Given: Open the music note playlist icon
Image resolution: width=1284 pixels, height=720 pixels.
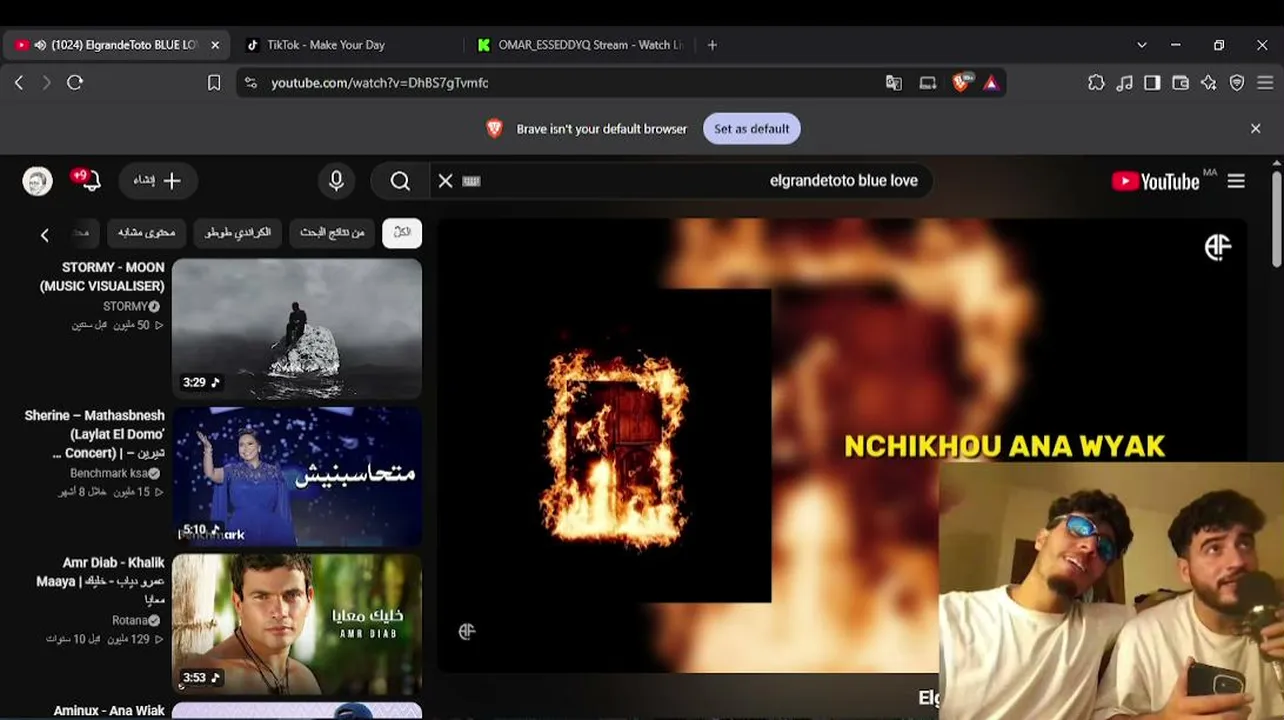Looking at the screenshot, I should (1125, 83).
